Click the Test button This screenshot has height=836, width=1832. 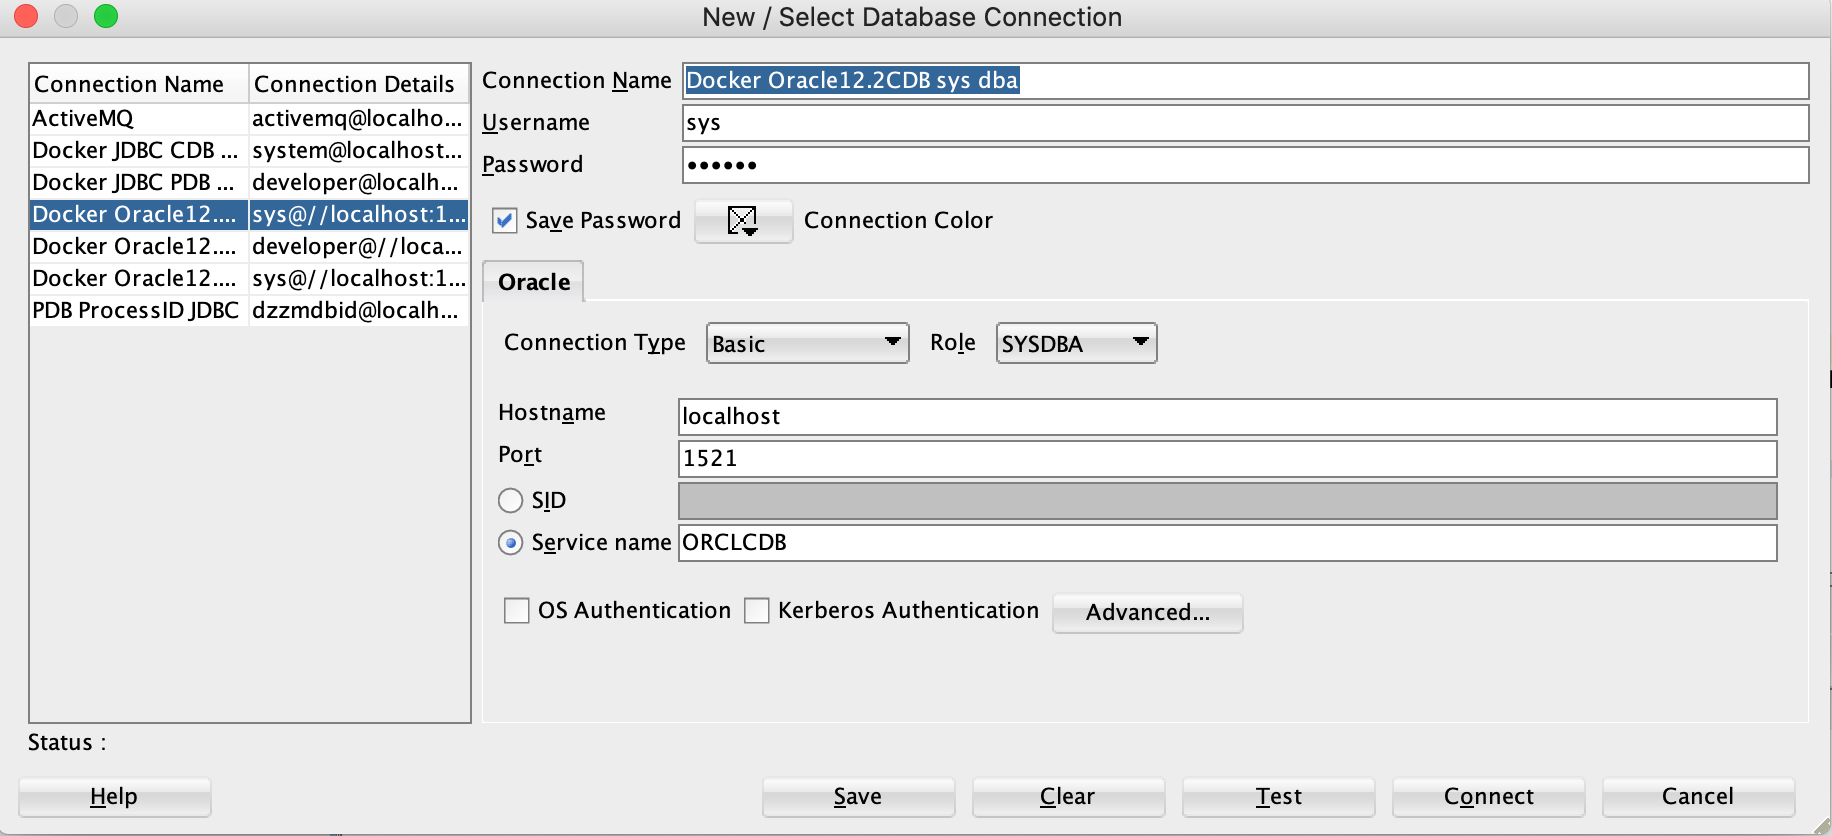[x=1279, y=797]
